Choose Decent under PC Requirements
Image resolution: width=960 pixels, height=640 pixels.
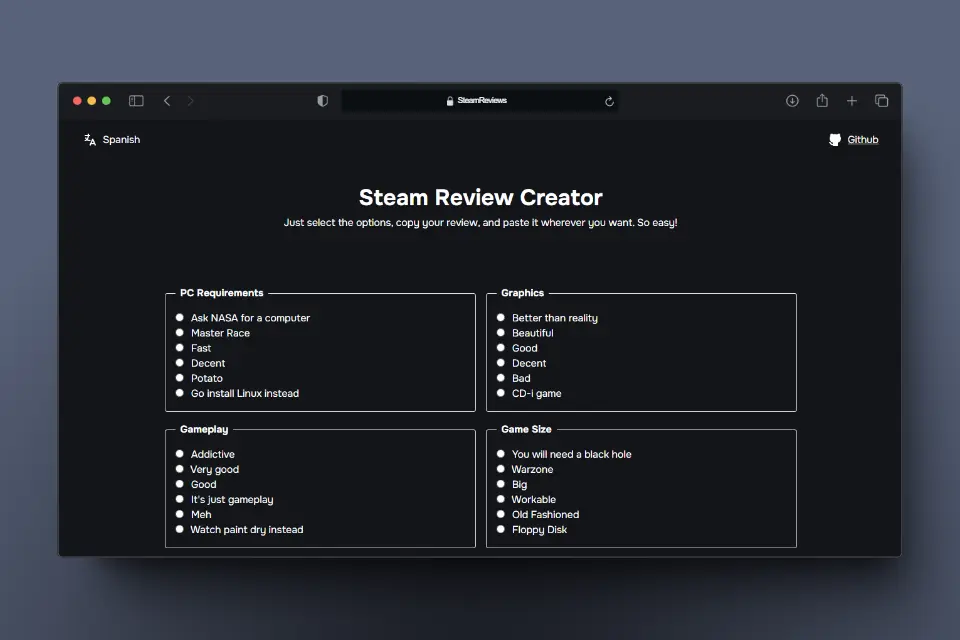(179, 363)
